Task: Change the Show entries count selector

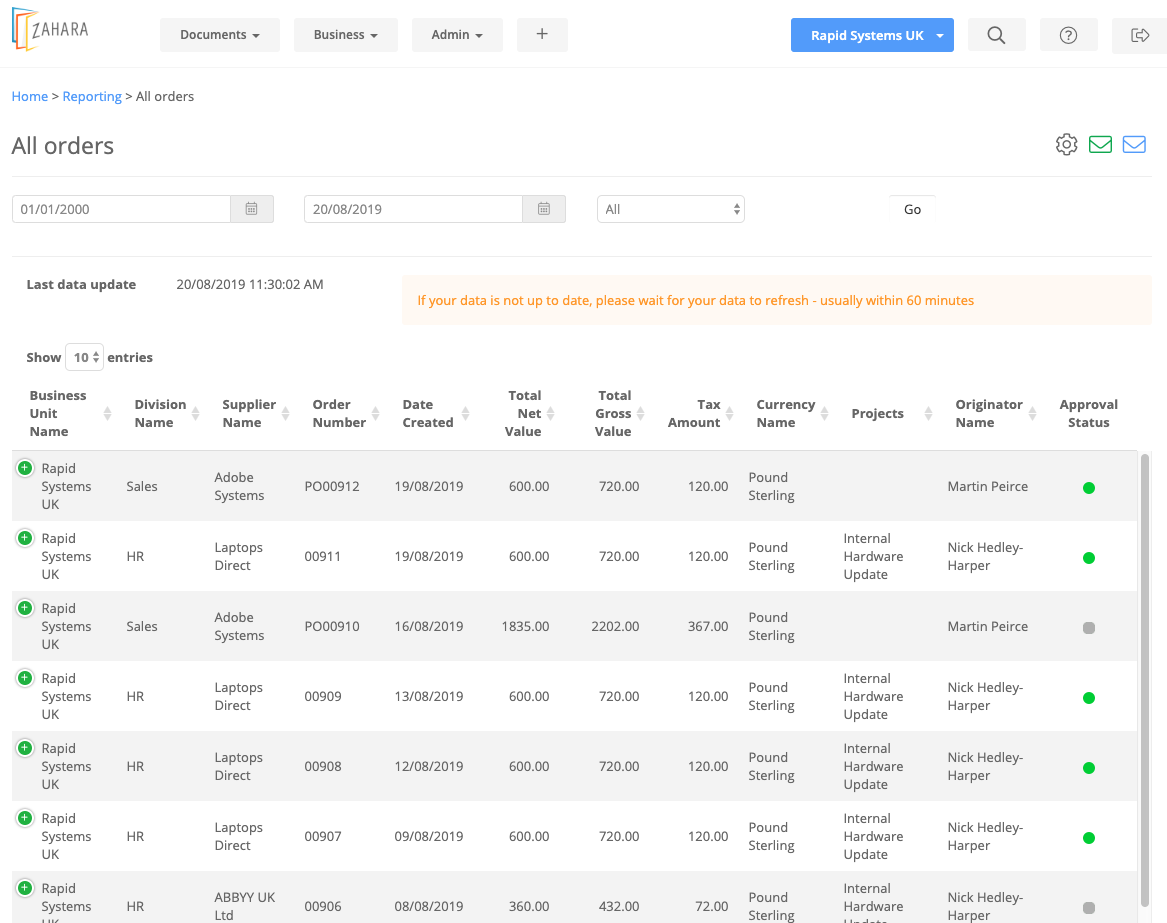Action: (84, 357)
